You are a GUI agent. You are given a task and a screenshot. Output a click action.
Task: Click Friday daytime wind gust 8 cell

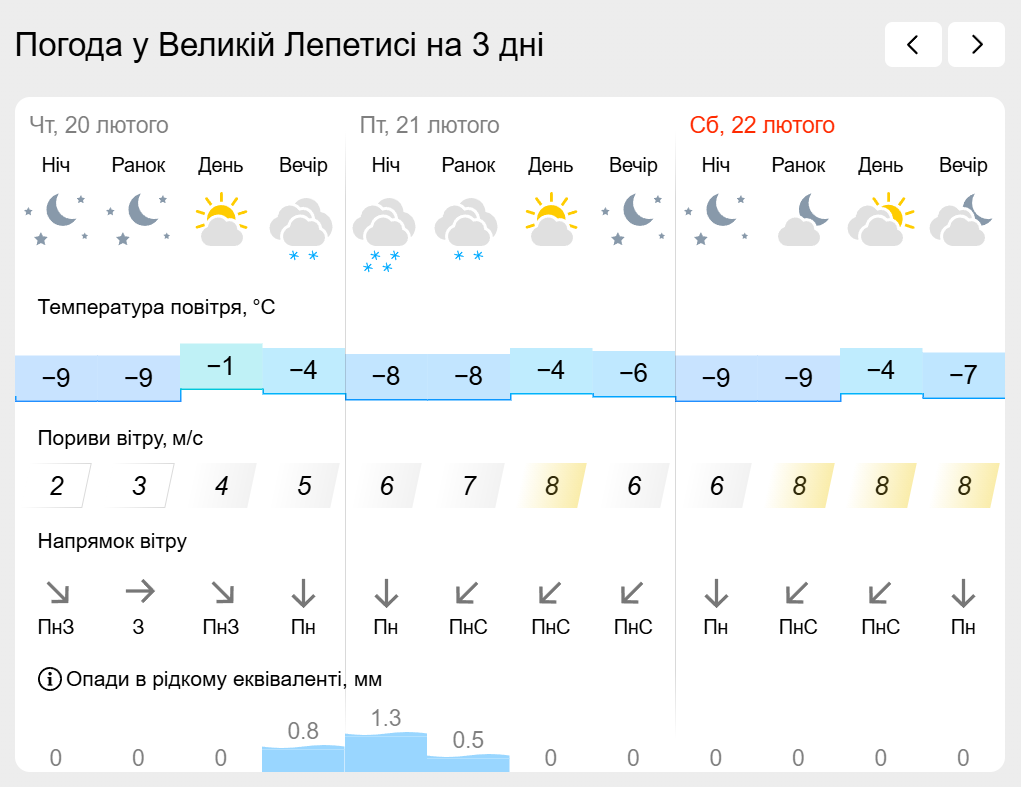552,486
